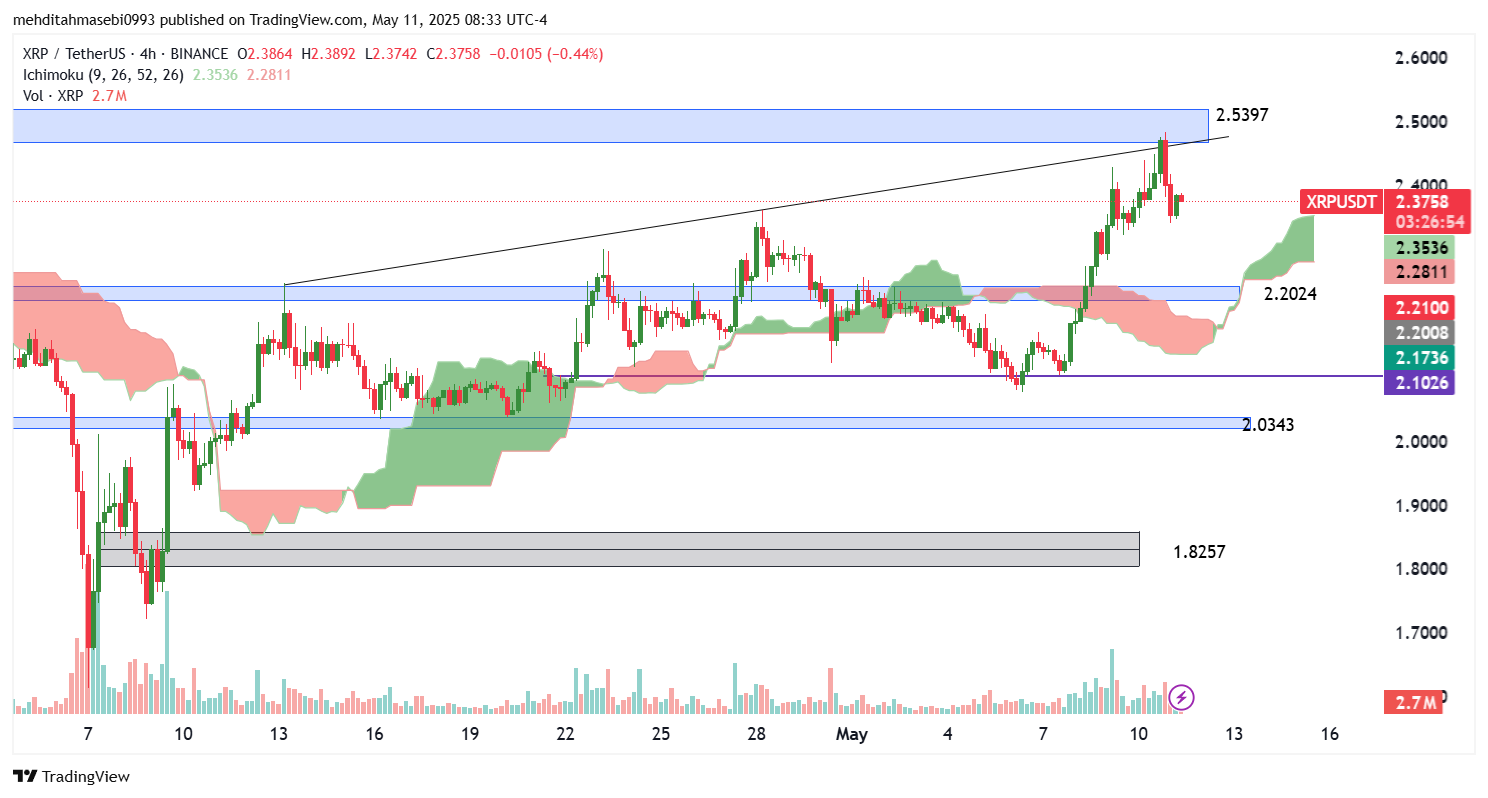The height and width of the screenshot is (798, 1488).
Task: Select the top blue resistance rectangle
Action: 610,126
